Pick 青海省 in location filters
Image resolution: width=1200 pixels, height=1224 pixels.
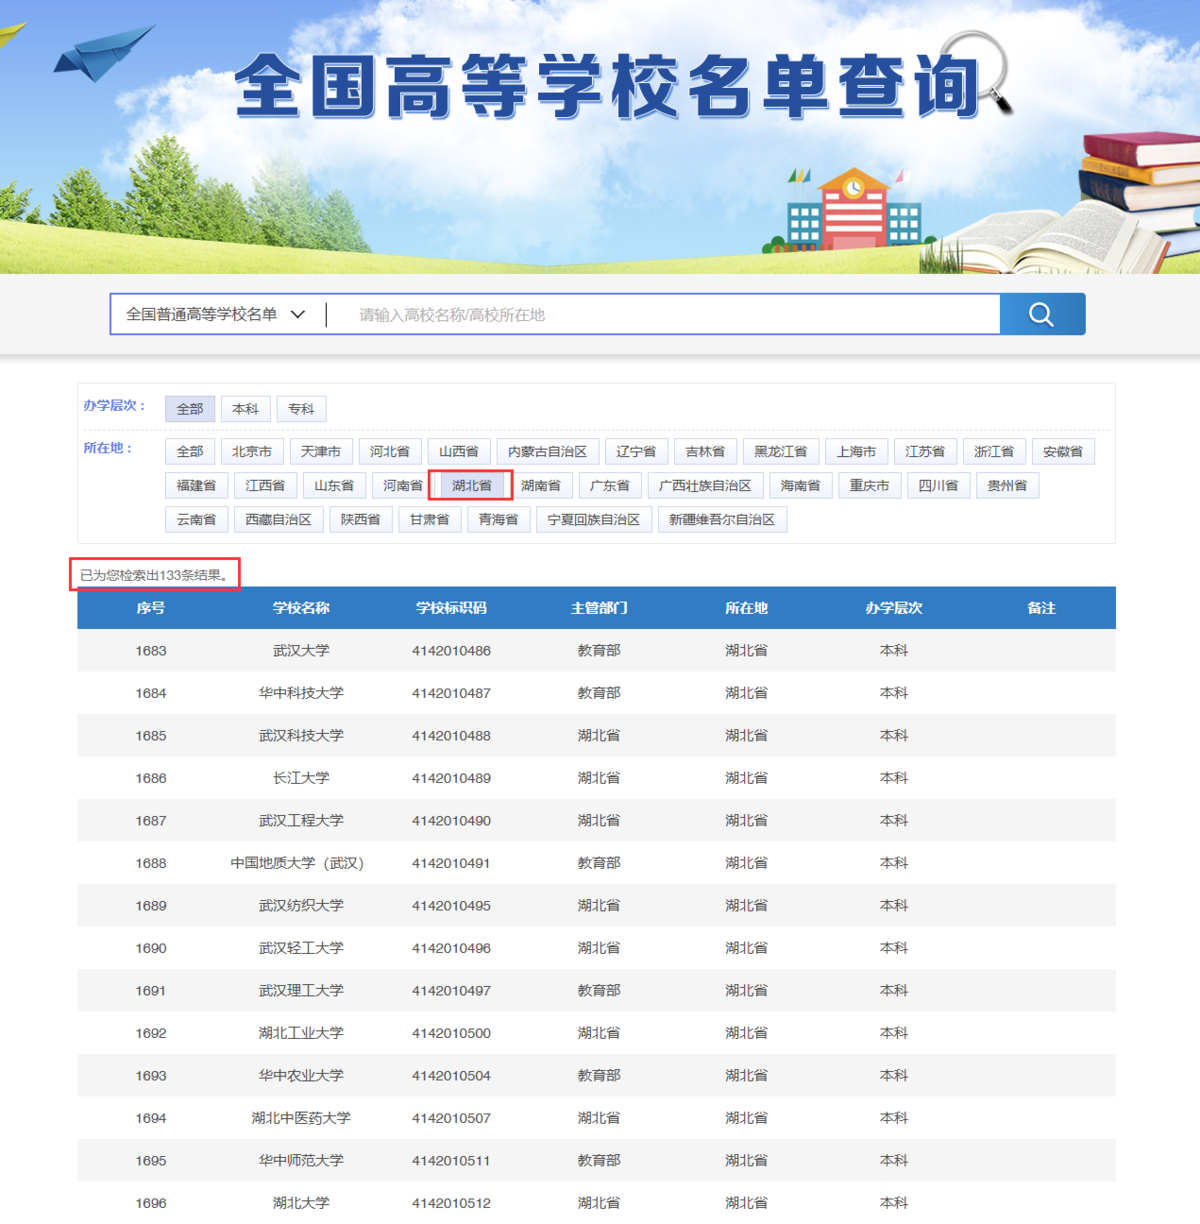coord(499,520)
